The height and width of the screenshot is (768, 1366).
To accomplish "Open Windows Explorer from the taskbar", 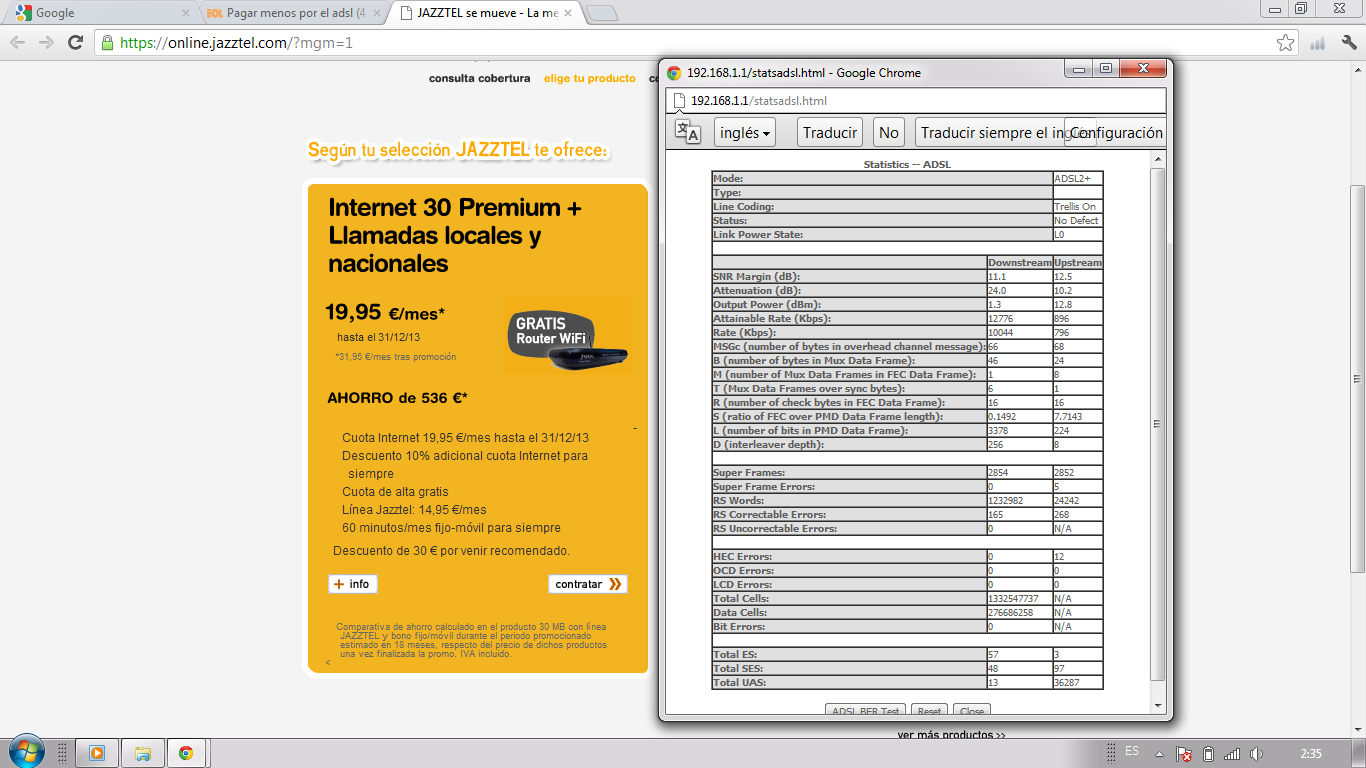I will pos(142,753).
